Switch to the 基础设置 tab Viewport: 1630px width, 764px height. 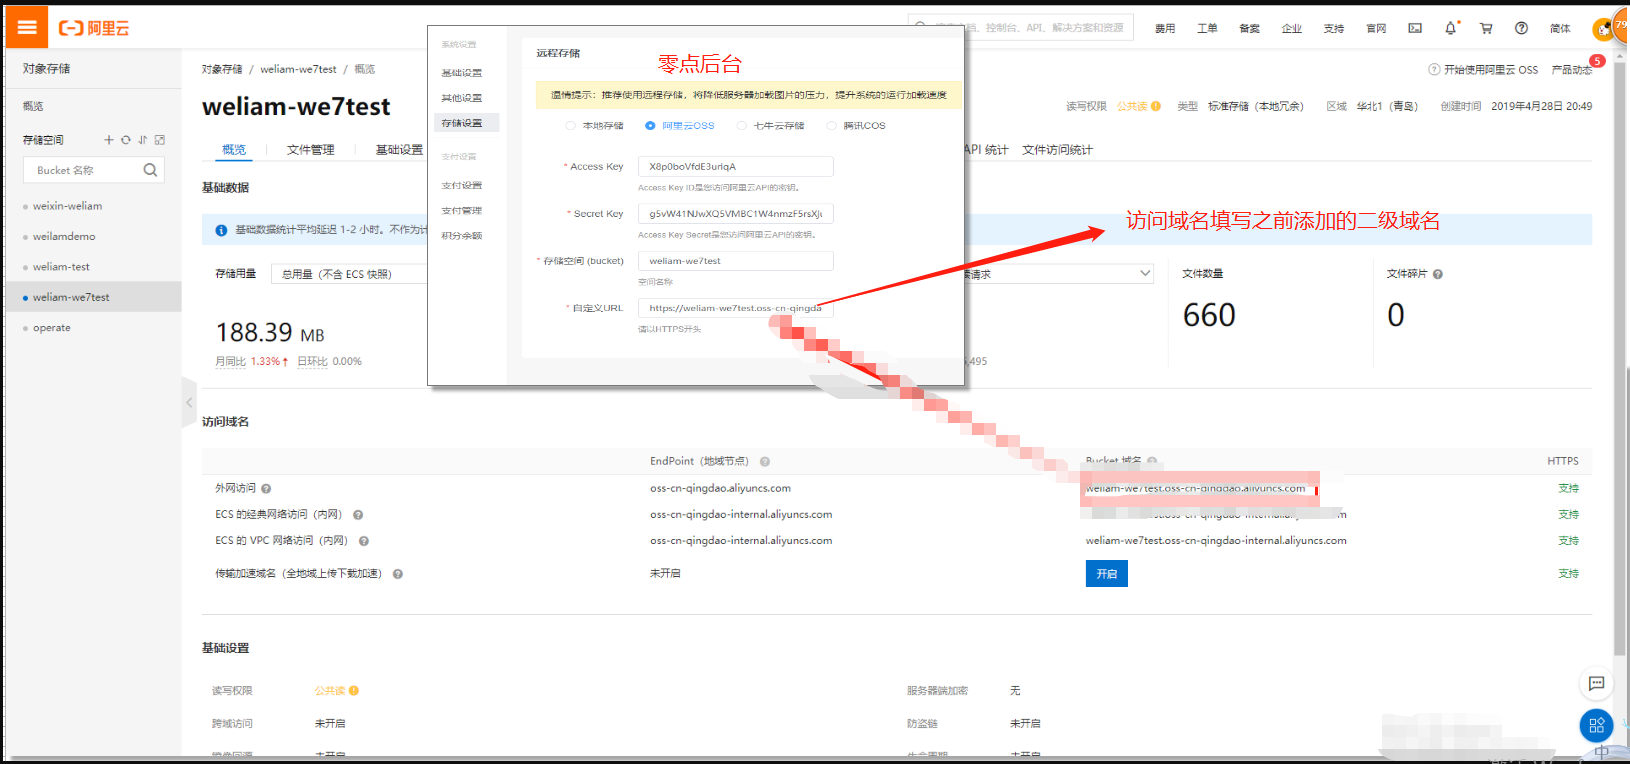pyautogui.click(x=399, y=150)
